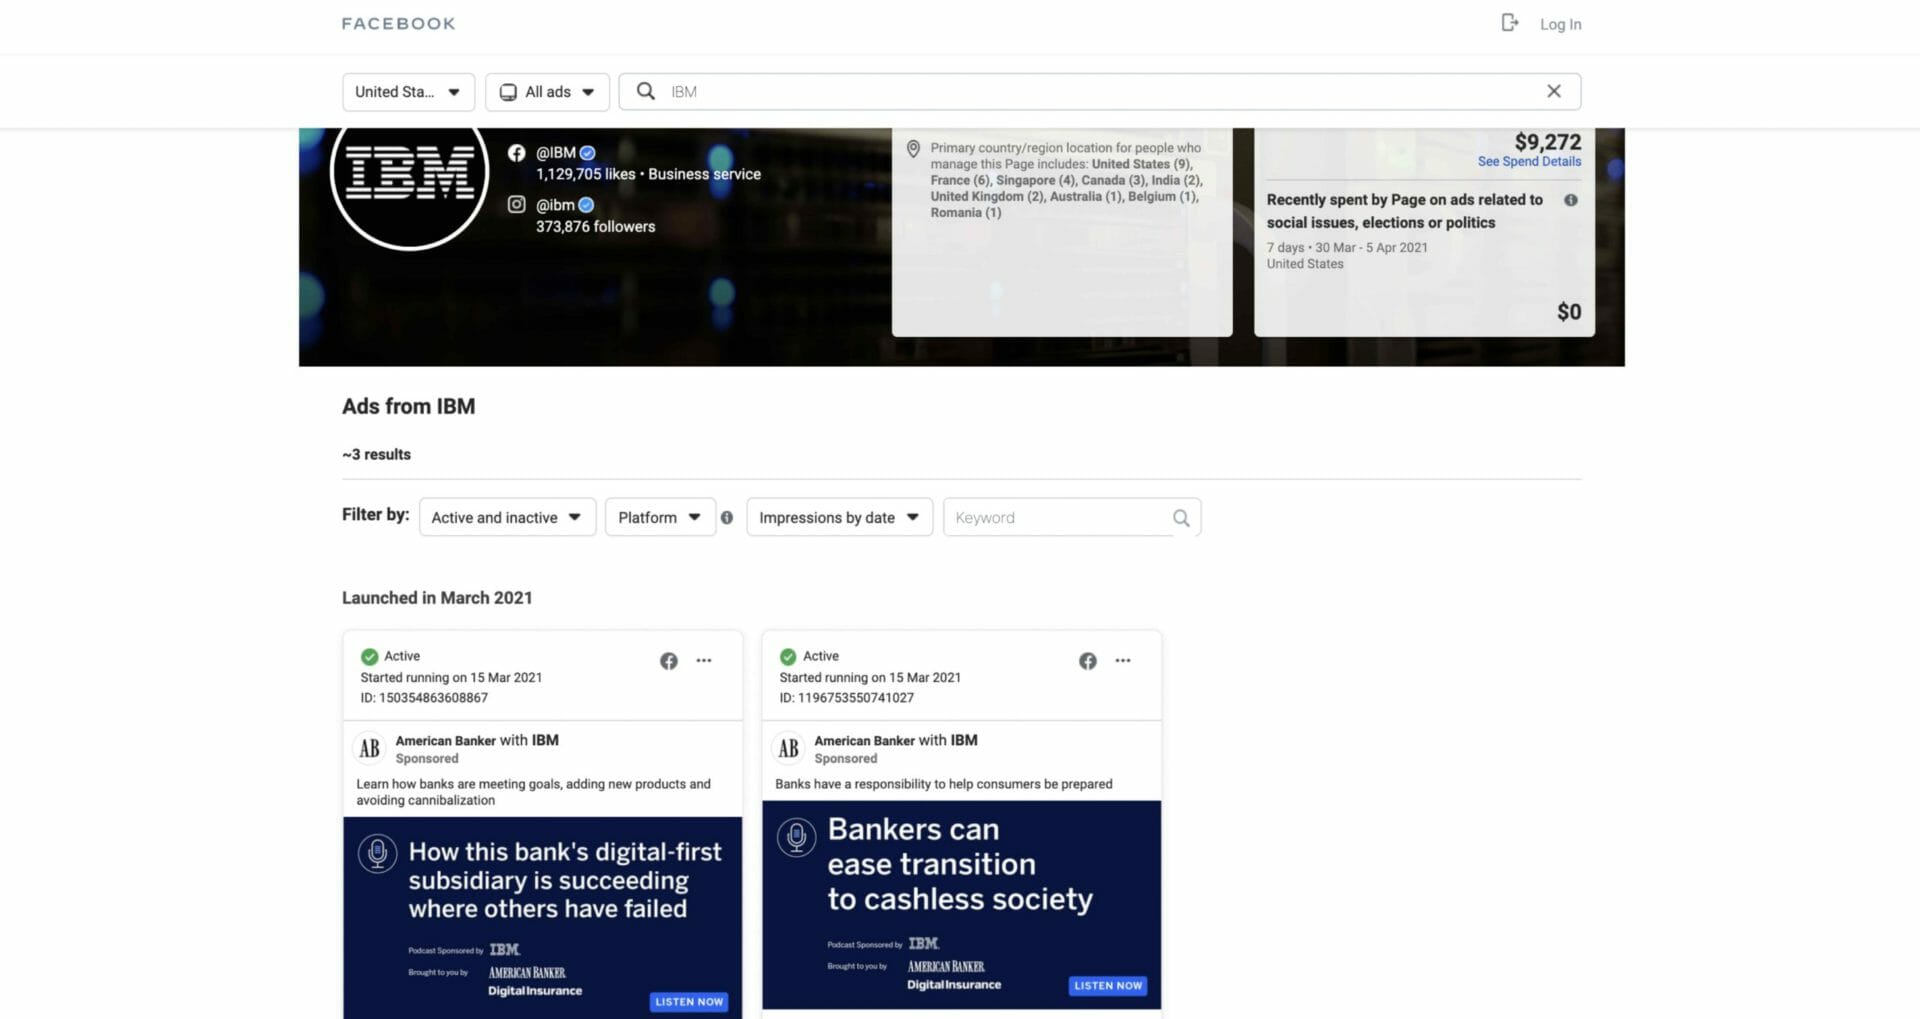Open the digital-first subsidiary ad image
This screenshot has height=1019, width=1920.
pos(543,918)
